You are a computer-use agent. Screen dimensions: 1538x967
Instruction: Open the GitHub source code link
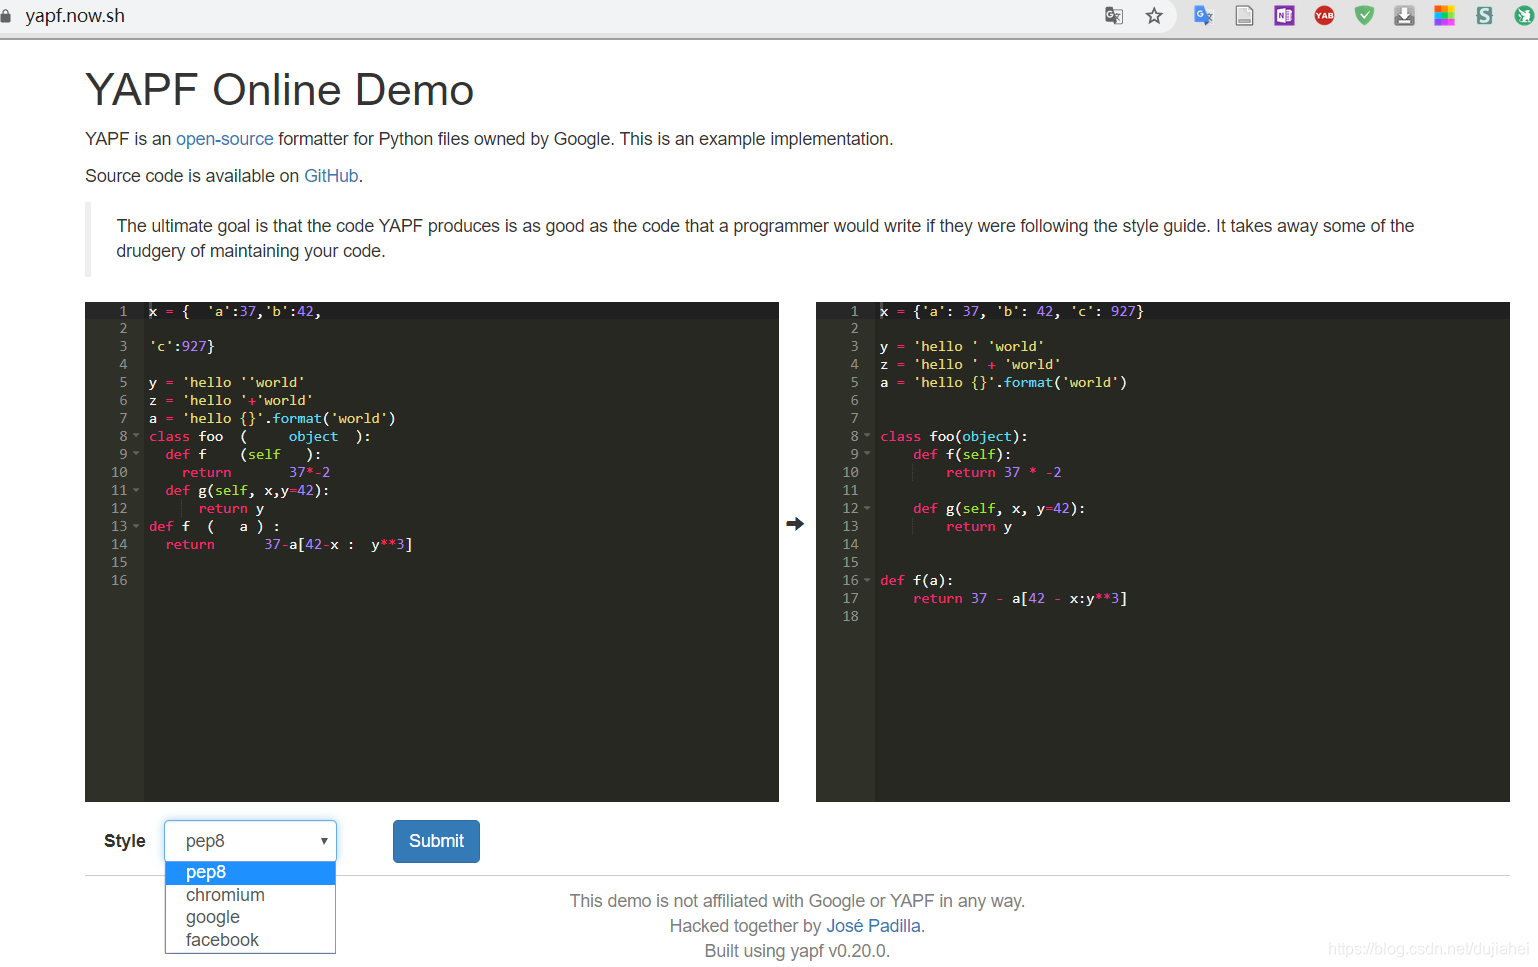(x=331, y=176)
